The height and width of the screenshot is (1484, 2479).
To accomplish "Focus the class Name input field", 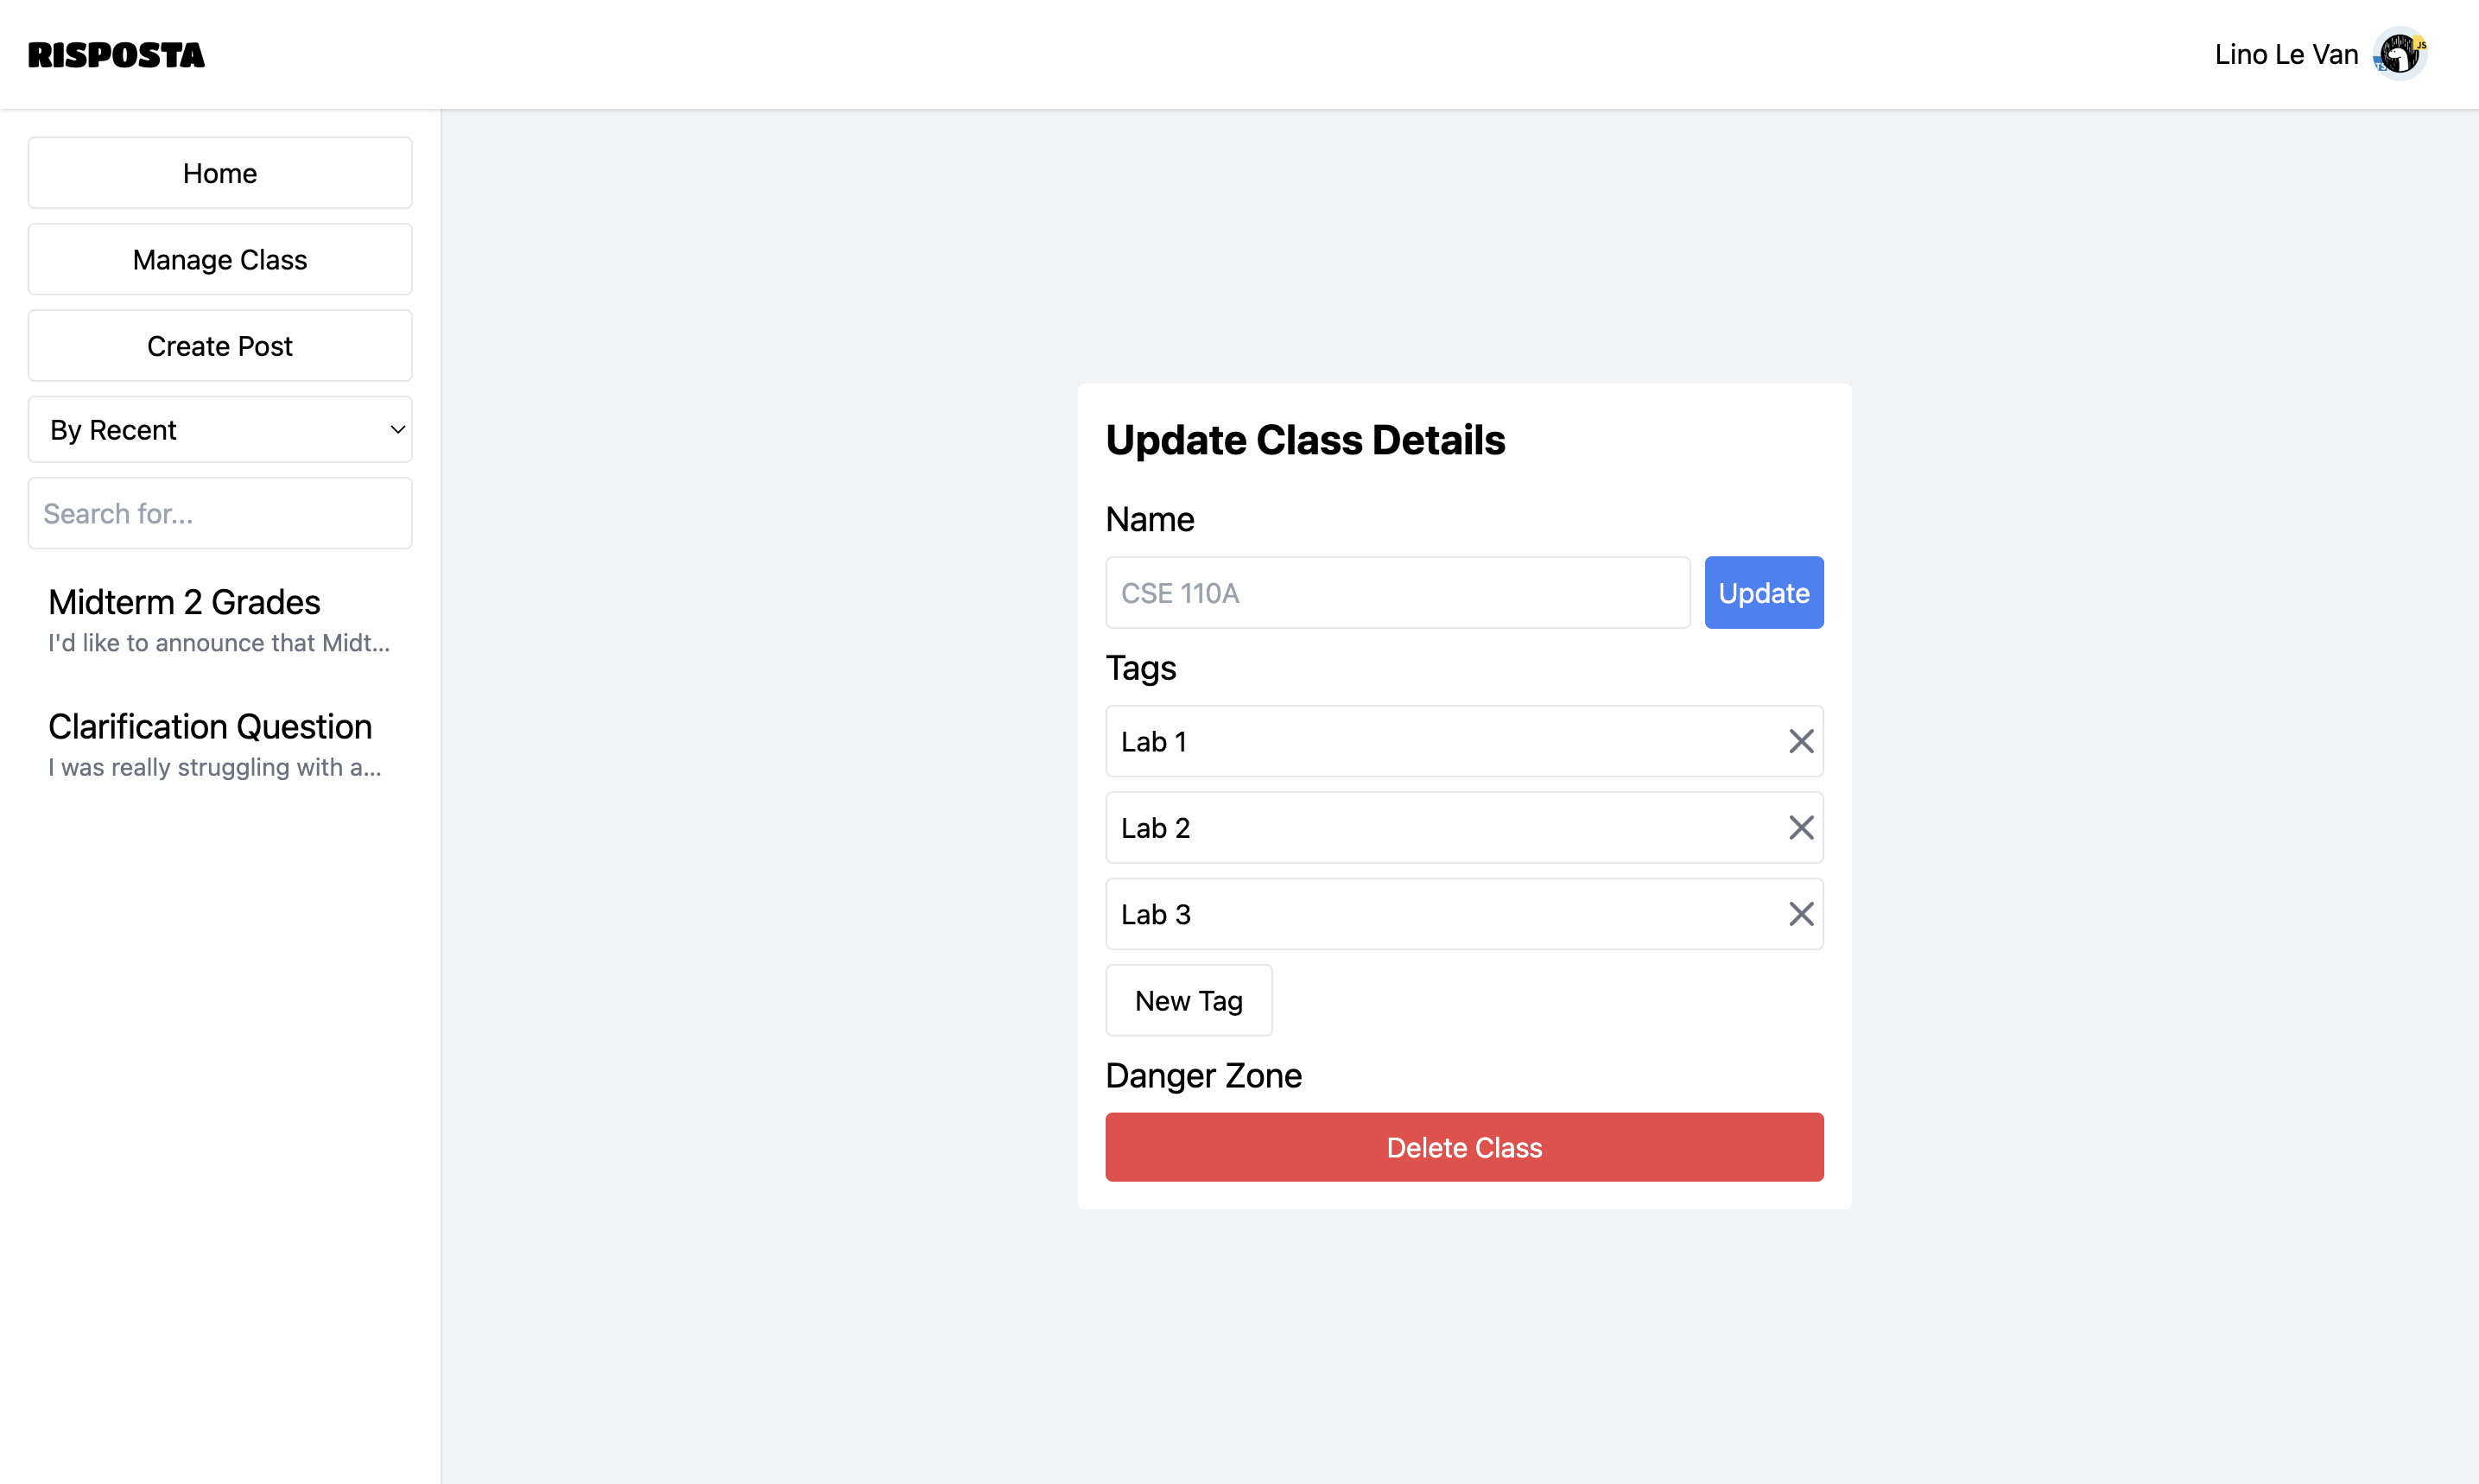I will click(1396, 593).
